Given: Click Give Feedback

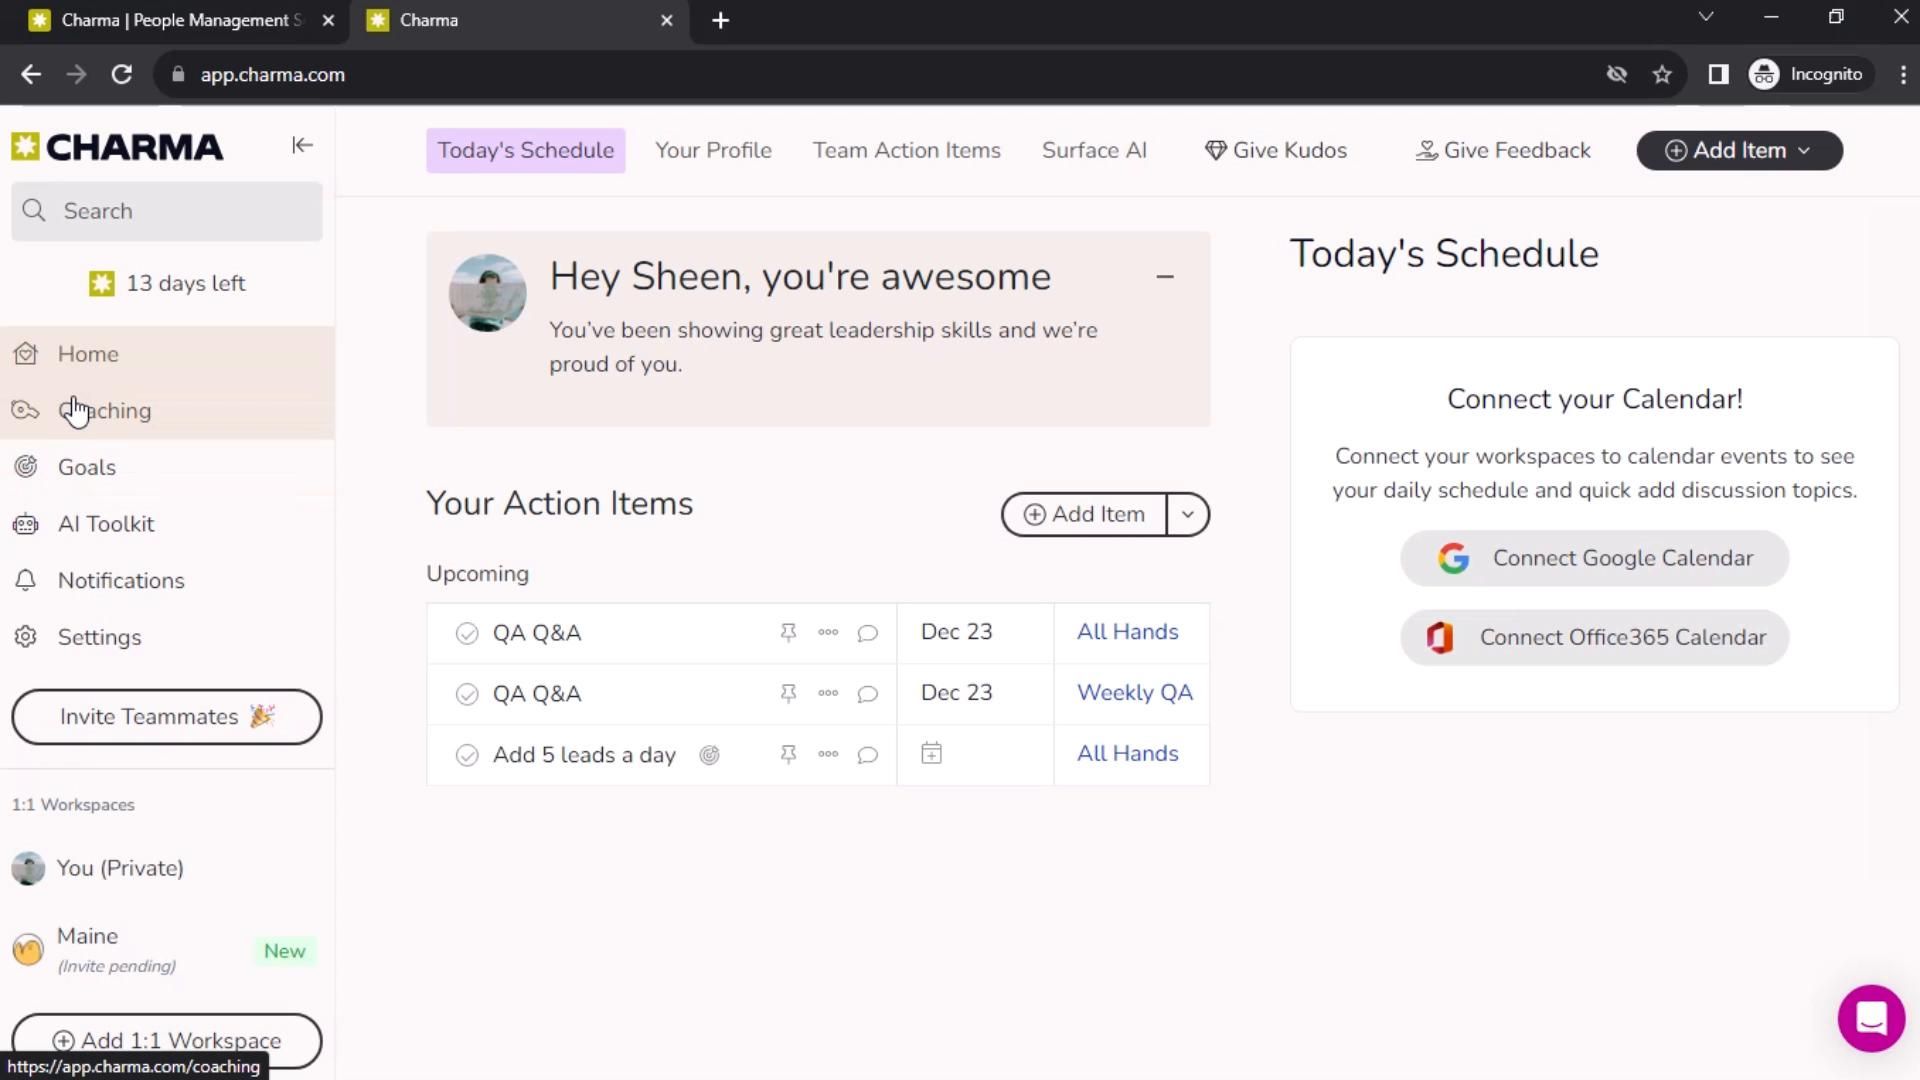Looking at the screenshot, I should click(x=1503, y=151).
